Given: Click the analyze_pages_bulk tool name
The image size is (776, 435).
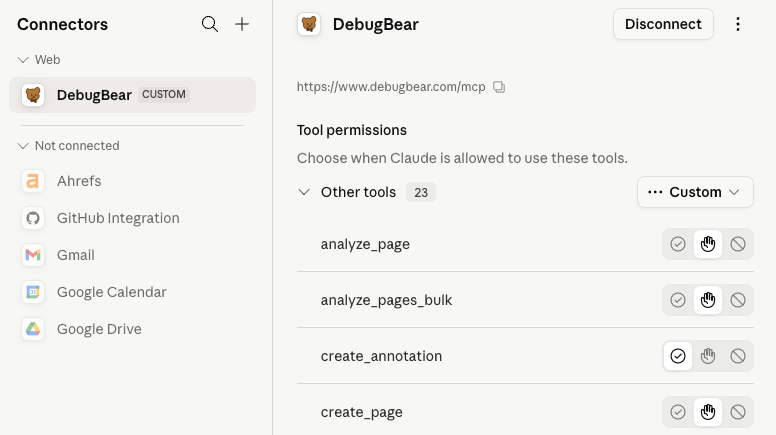Looking at the screenshot, I should (386, 300).
